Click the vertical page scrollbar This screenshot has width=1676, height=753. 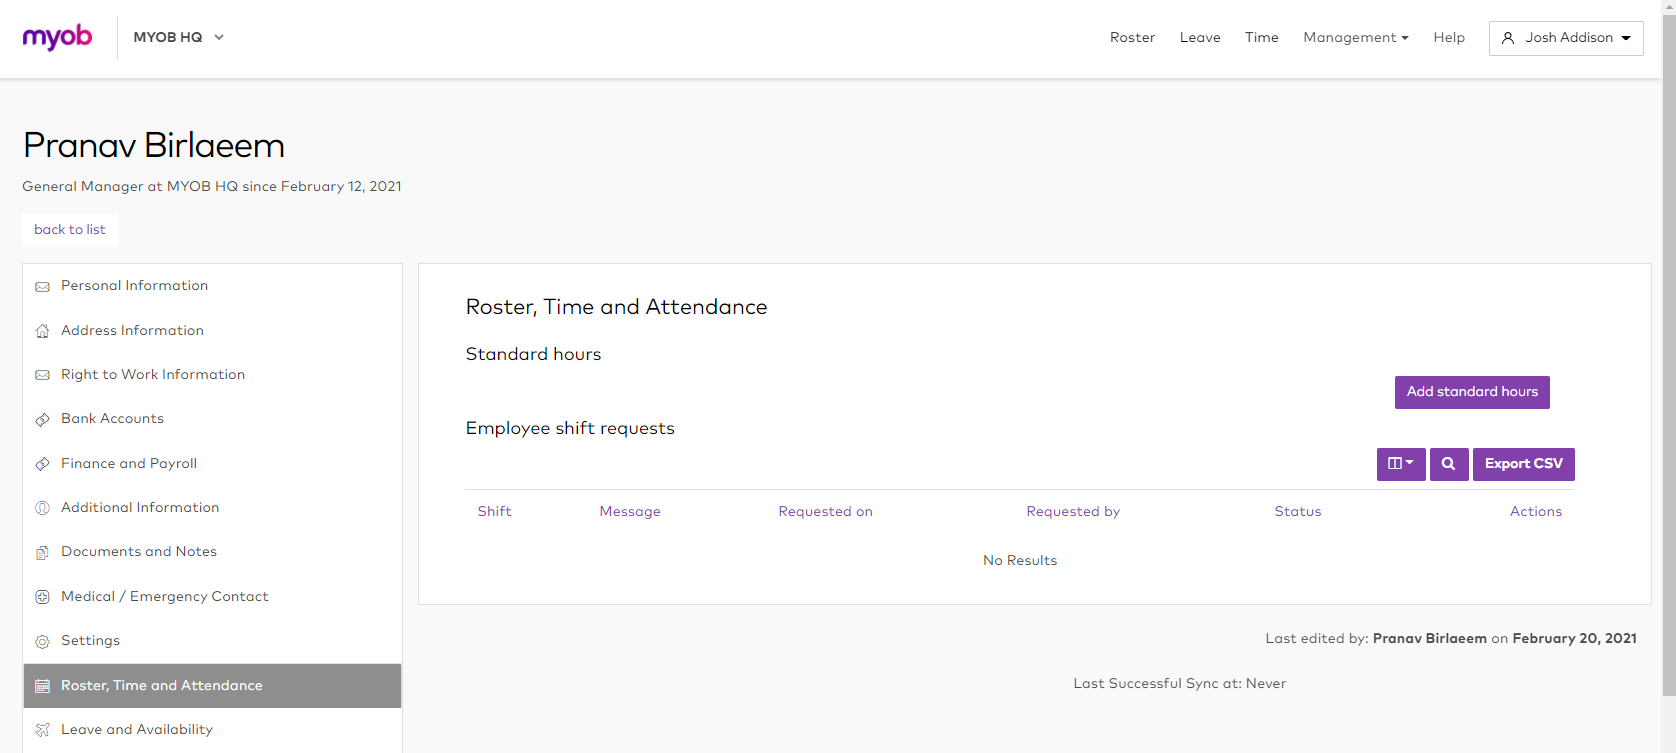point(1668,350)
